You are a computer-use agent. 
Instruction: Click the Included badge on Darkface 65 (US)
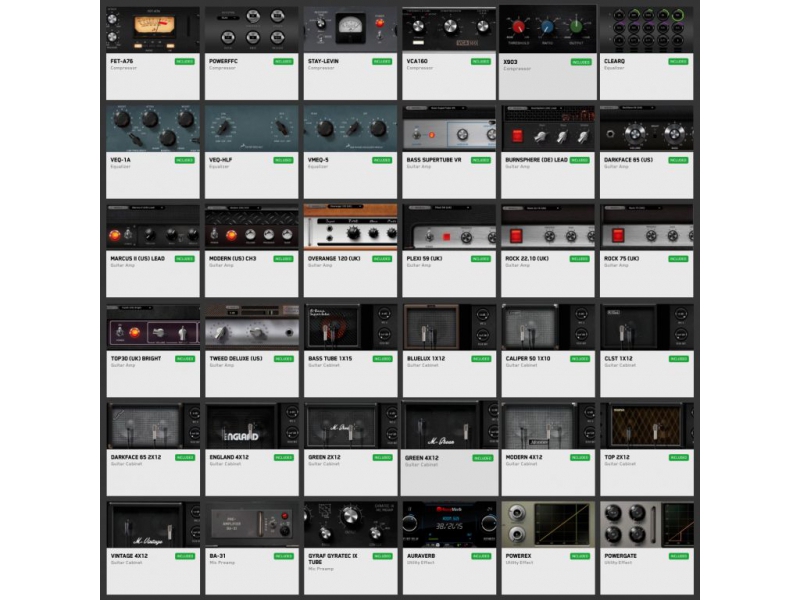678,160
